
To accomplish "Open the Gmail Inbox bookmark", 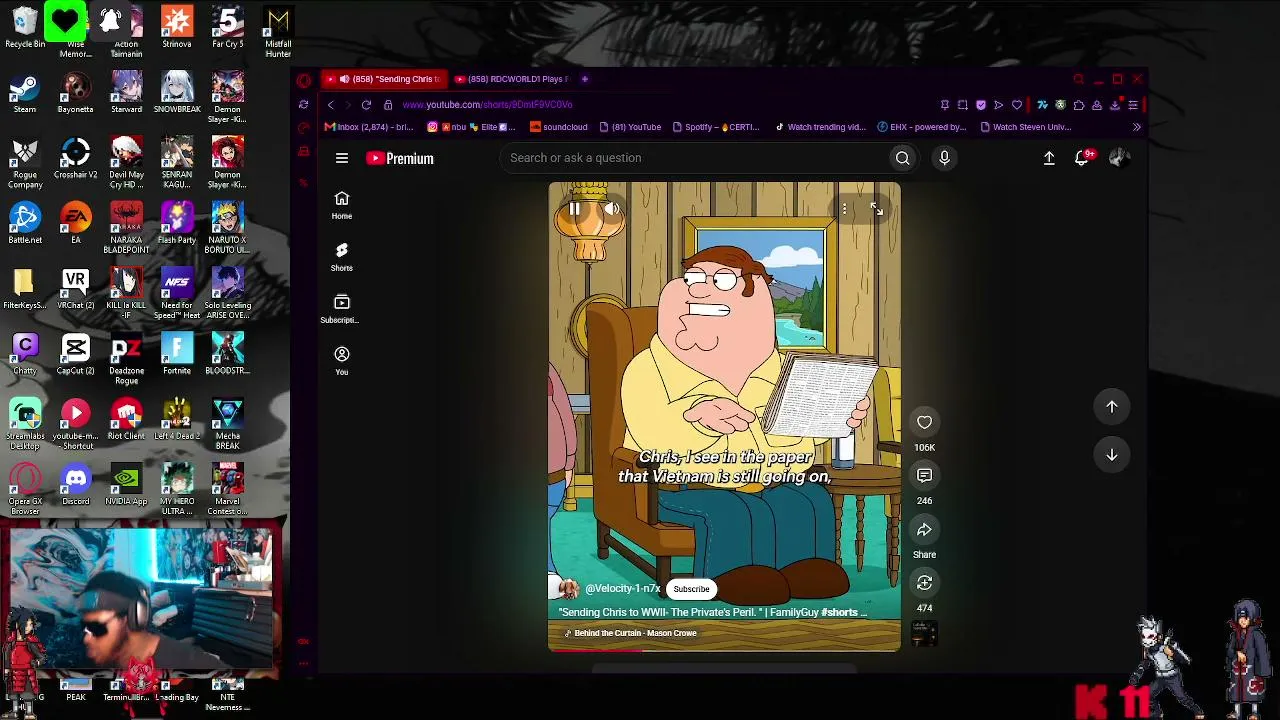I will pos(369,127).
